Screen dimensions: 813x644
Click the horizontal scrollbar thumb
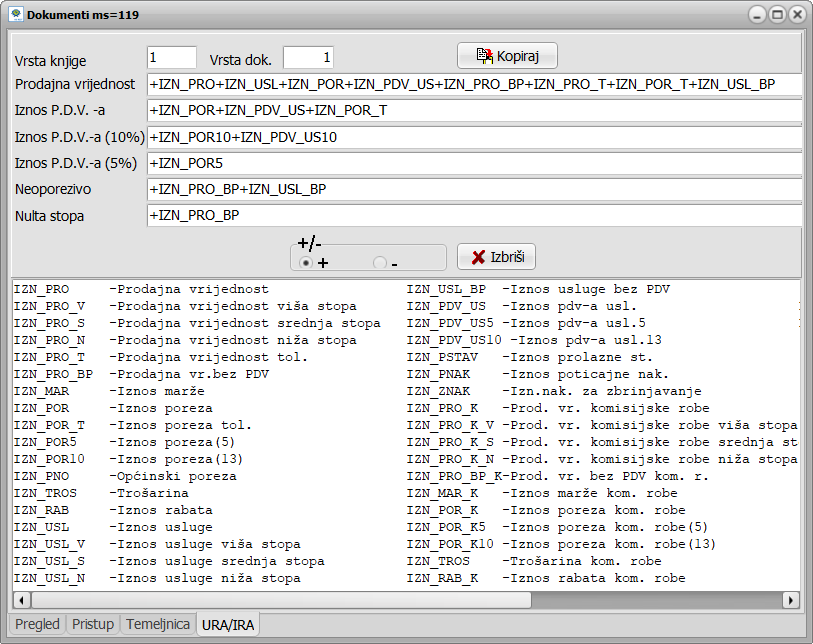(300, 600)
